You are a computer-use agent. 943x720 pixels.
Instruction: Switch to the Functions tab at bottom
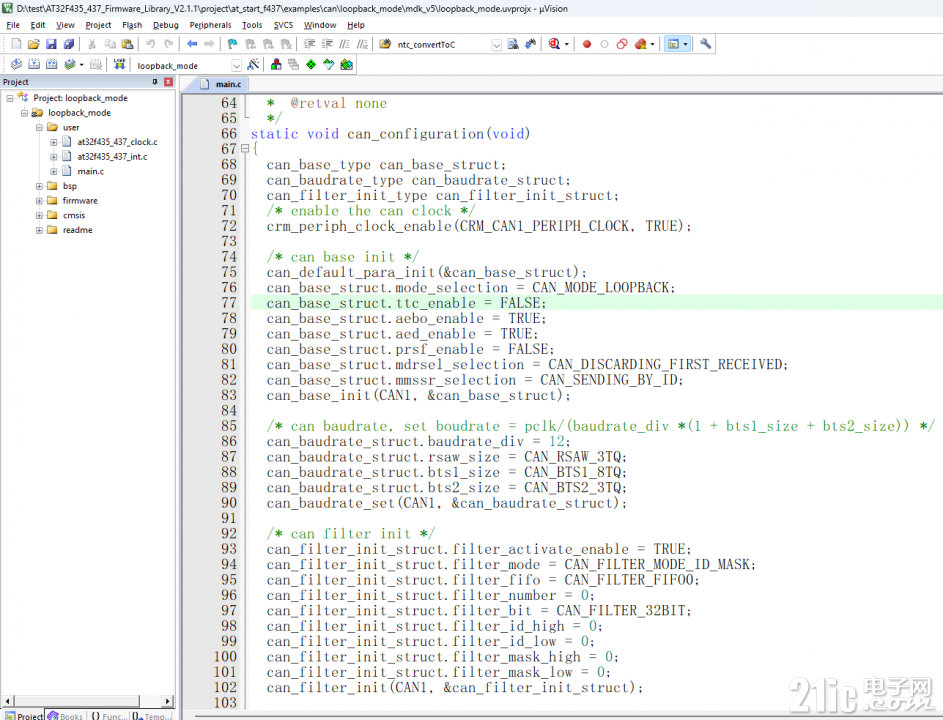pos(109,715)
